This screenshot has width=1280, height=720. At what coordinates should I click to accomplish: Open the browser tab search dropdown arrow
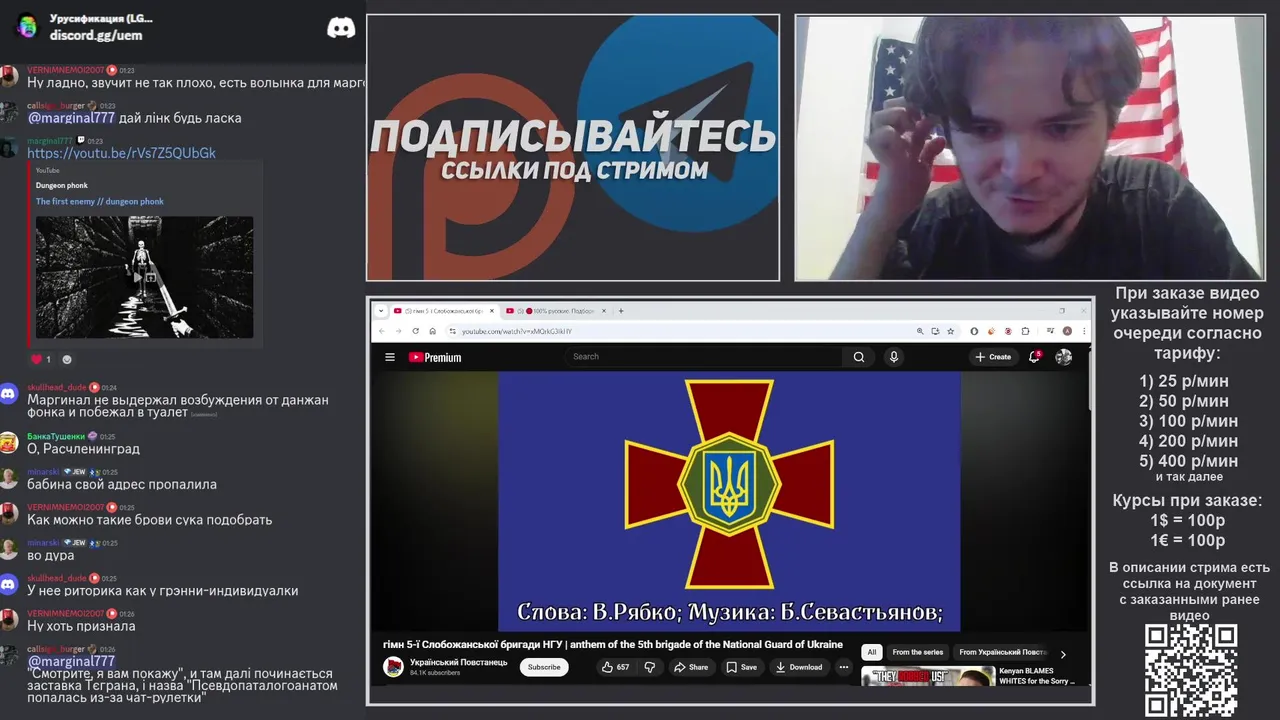380,311
